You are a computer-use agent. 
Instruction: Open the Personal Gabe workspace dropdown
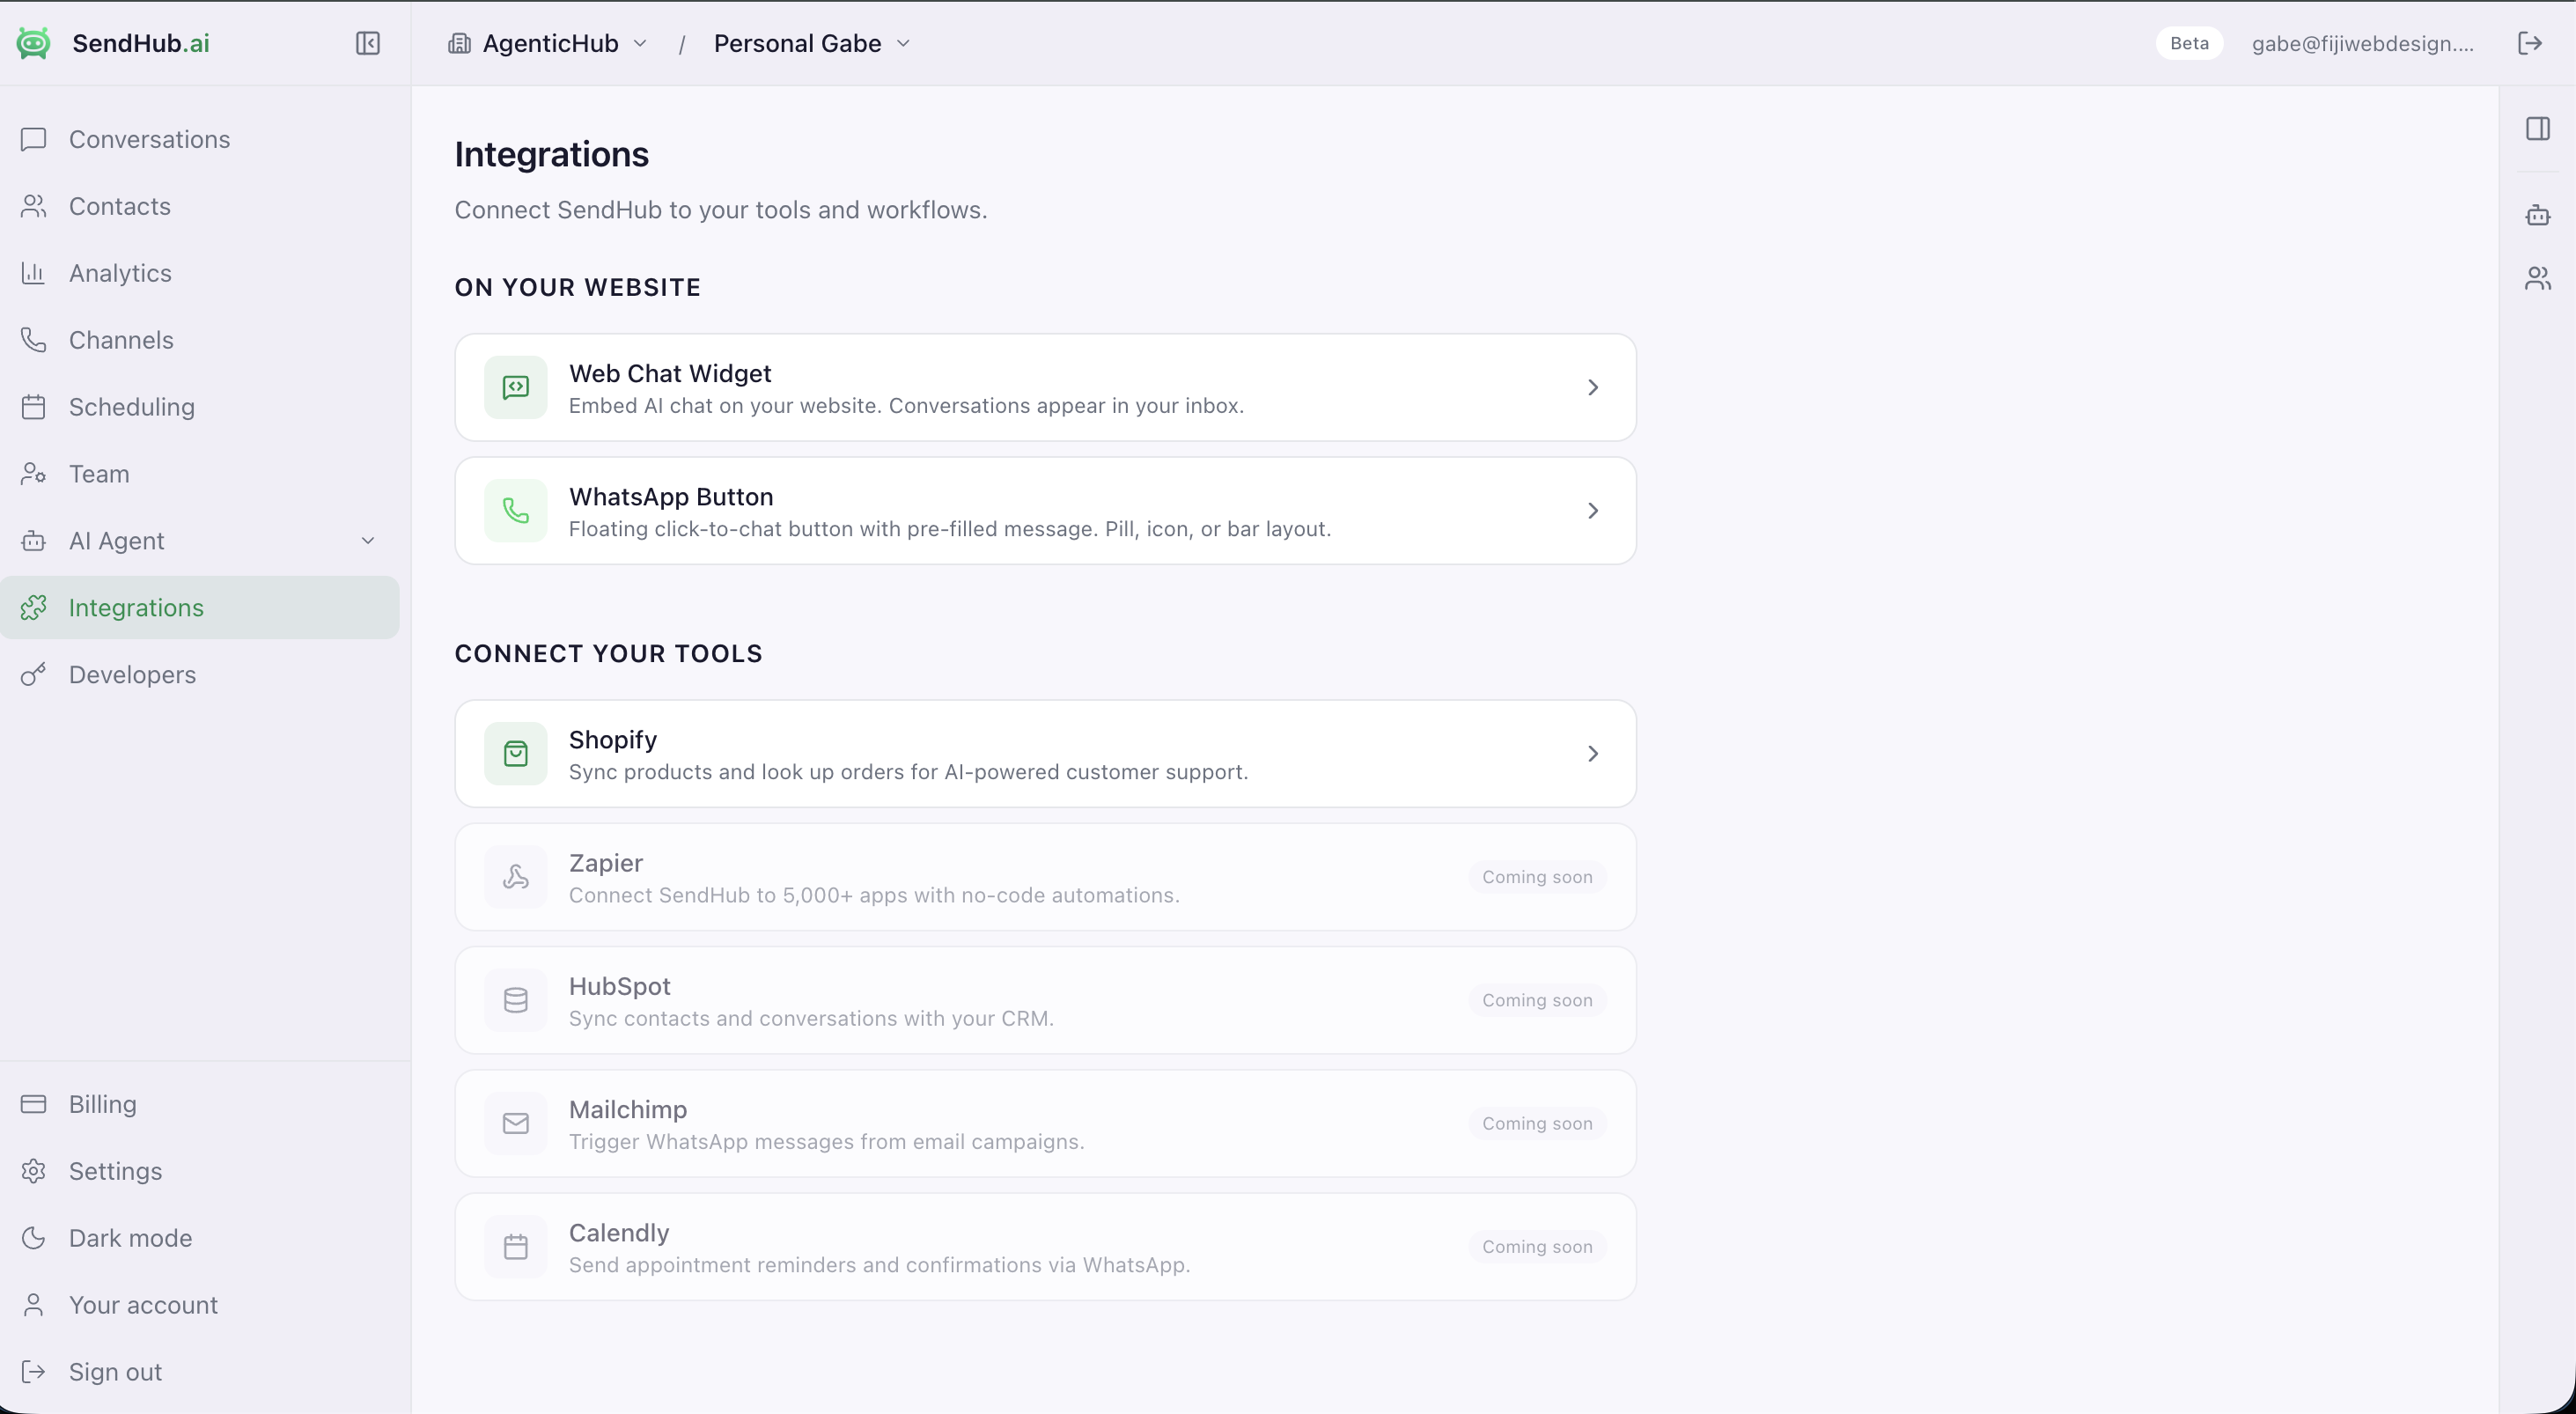[812, 43]
